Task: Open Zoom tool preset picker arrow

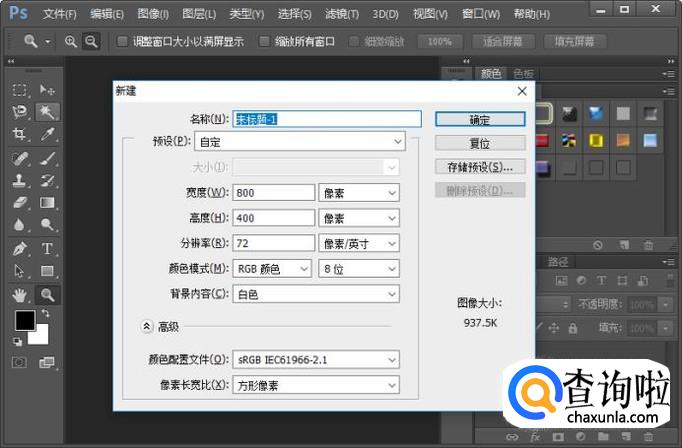Action: 47,42
